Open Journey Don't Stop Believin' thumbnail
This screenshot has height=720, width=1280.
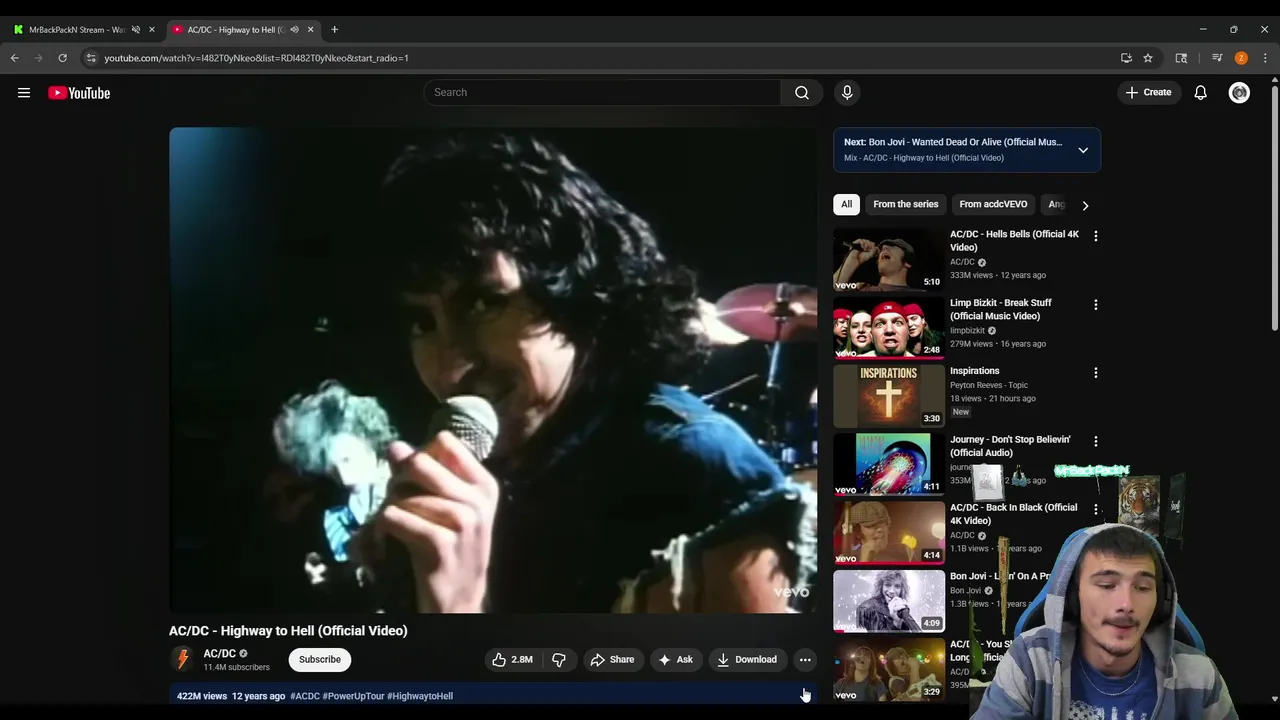[x=889, y=464]
